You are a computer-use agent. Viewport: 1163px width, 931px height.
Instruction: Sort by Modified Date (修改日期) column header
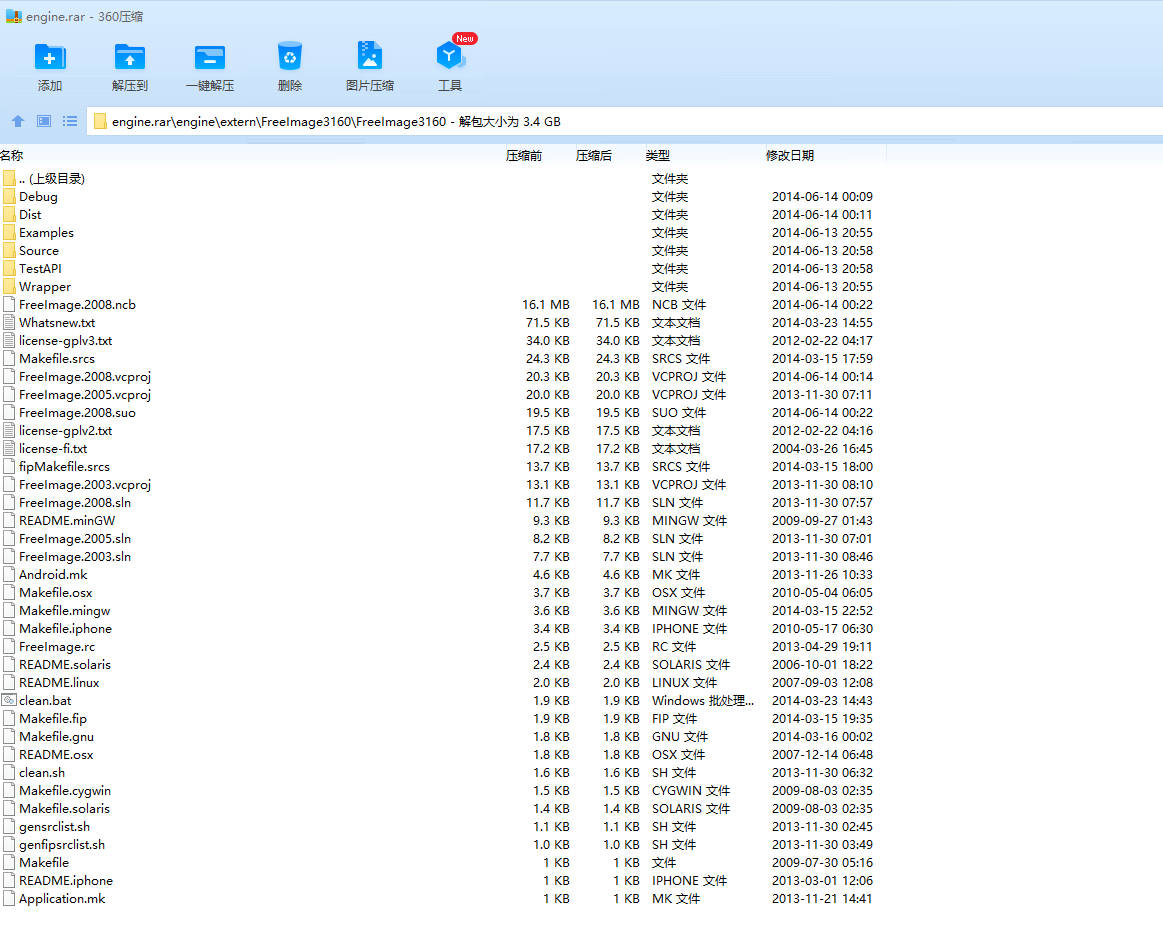(x=790, y=155)
